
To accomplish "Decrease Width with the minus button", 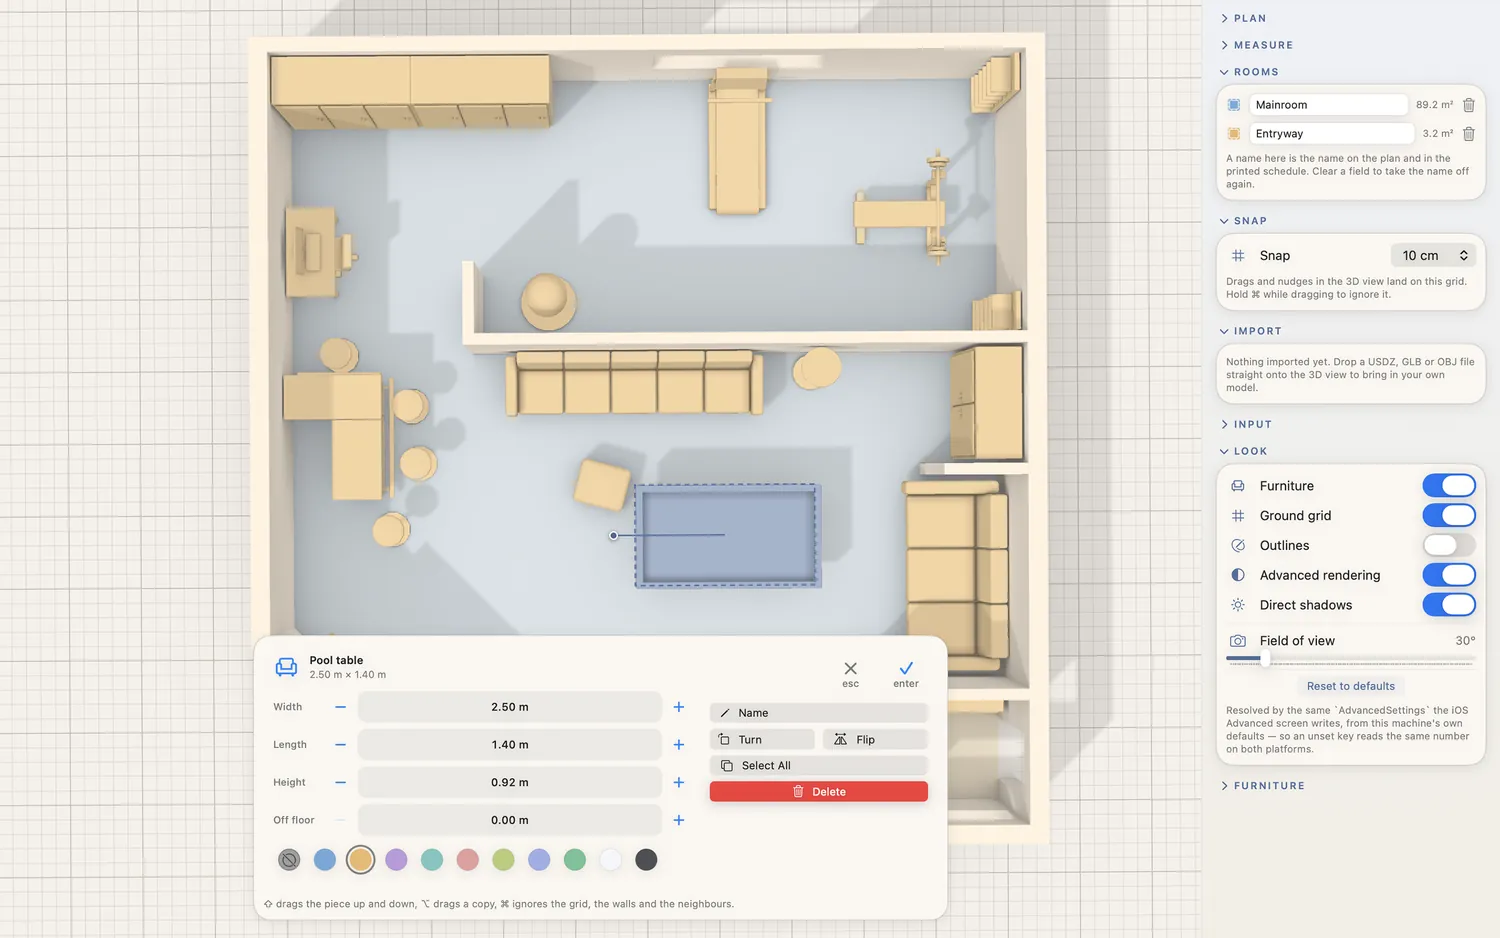I will 340,707.
